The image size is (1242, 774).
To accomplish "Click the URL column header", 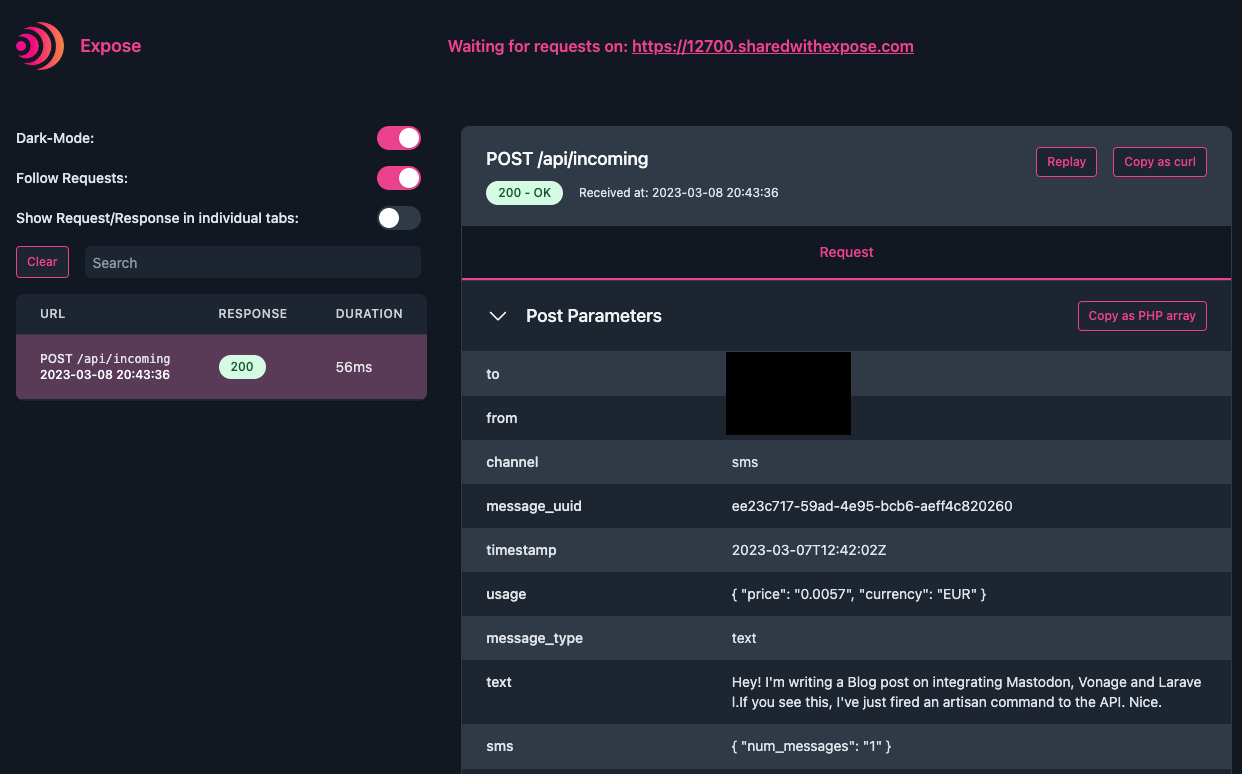I will click(52, 314).
